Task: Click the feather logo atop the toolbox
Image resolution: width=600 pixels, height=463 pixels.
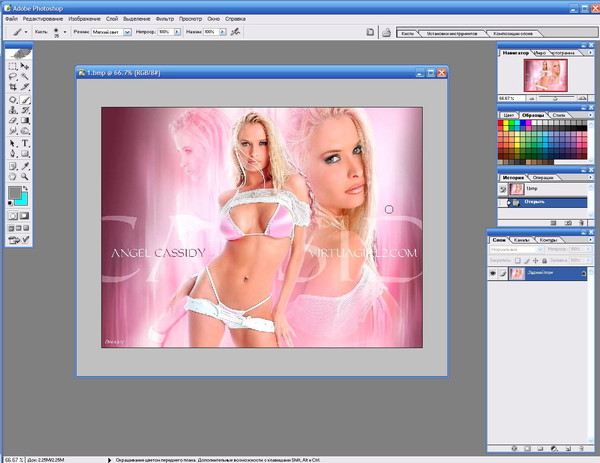Action: click(19, 54)
